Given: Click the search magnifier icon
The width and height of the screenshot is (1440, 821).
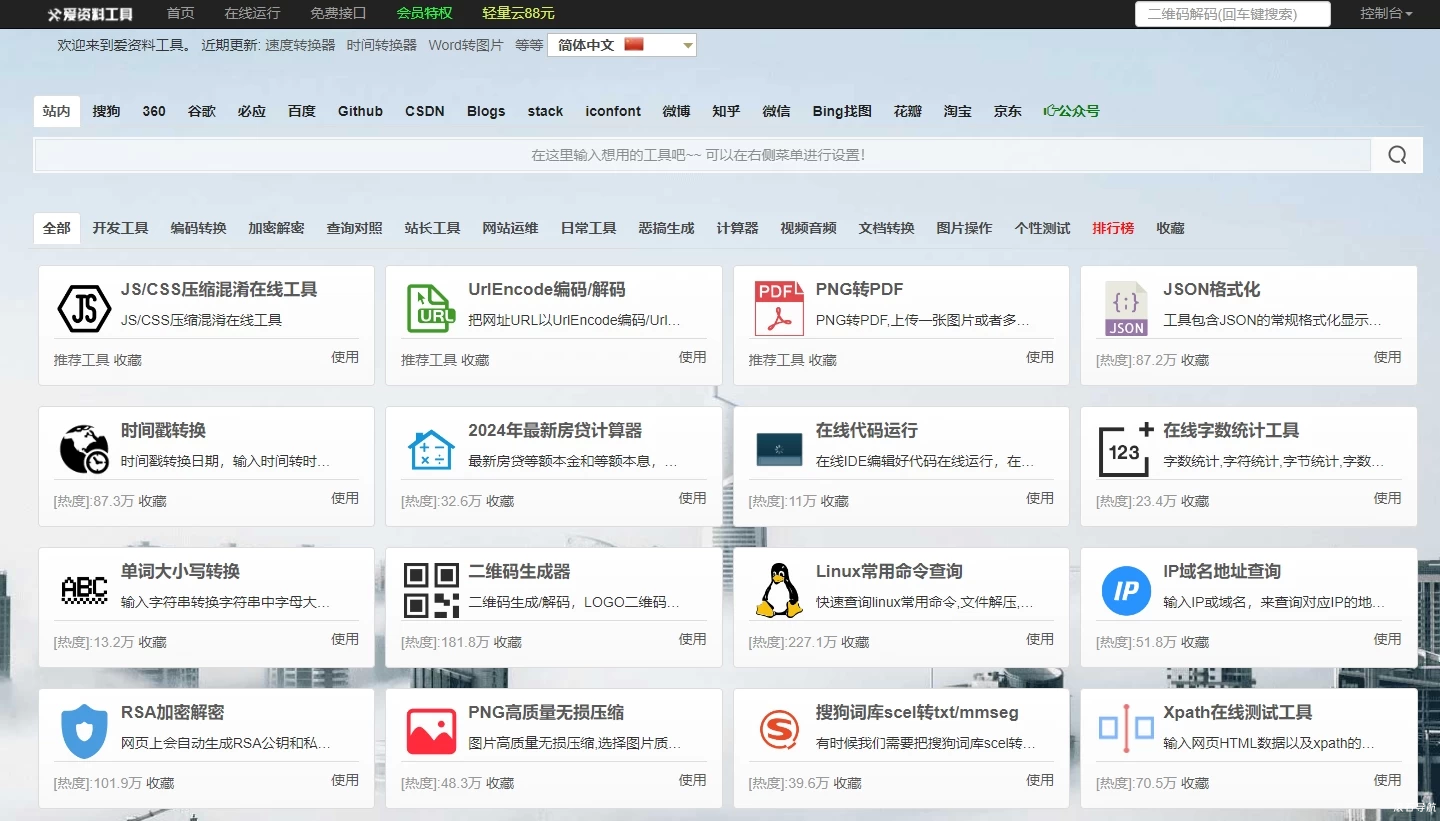Looking at the screenshot, I should click(1396, 155).
